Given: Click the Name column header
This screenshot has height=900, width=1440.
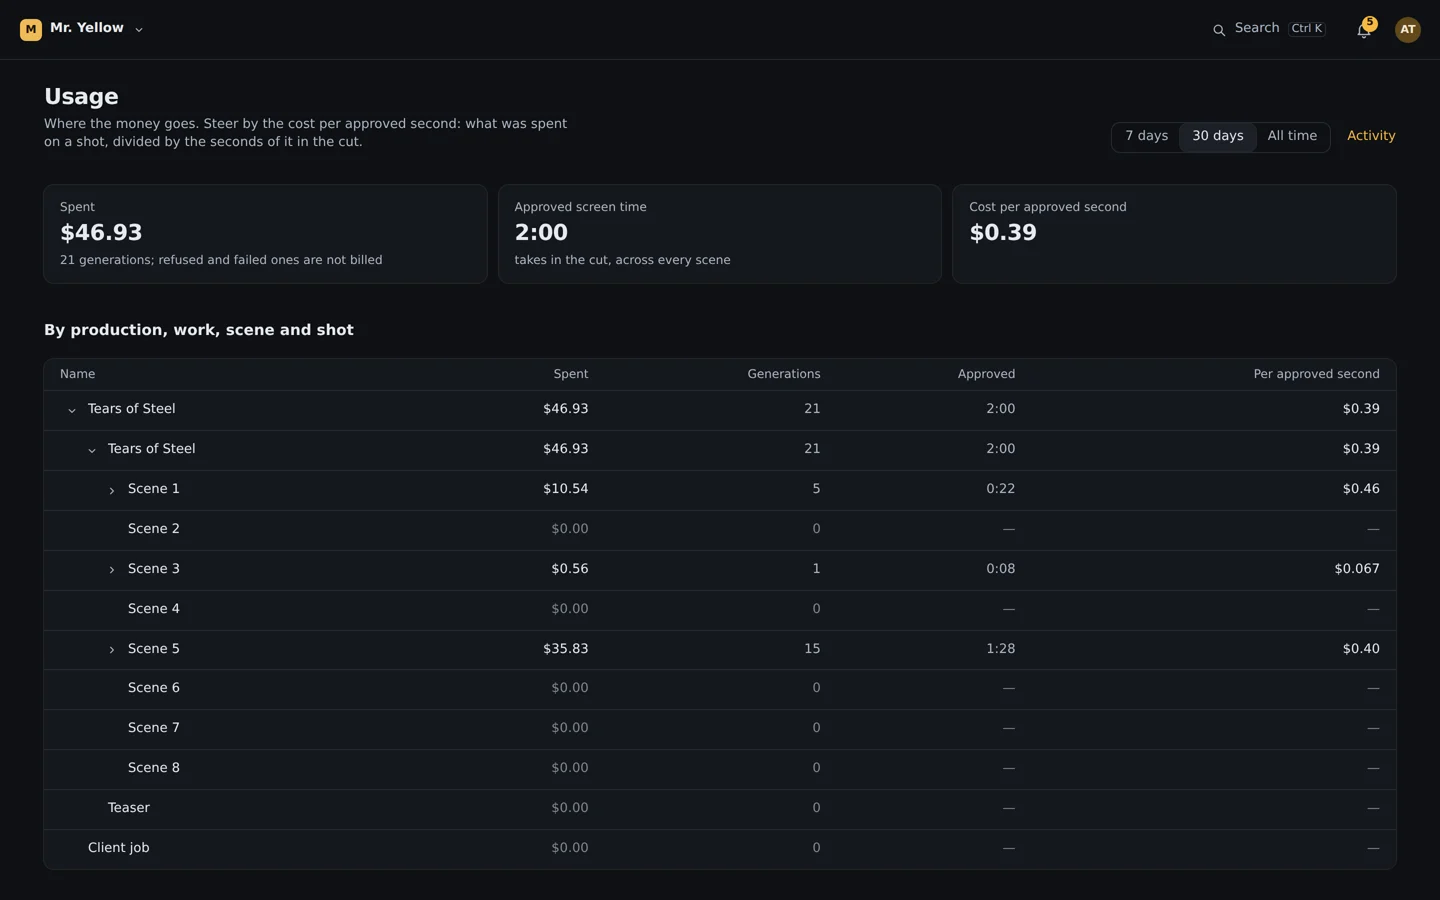Looking at the screenshot, I should click(x=78, y=374).
